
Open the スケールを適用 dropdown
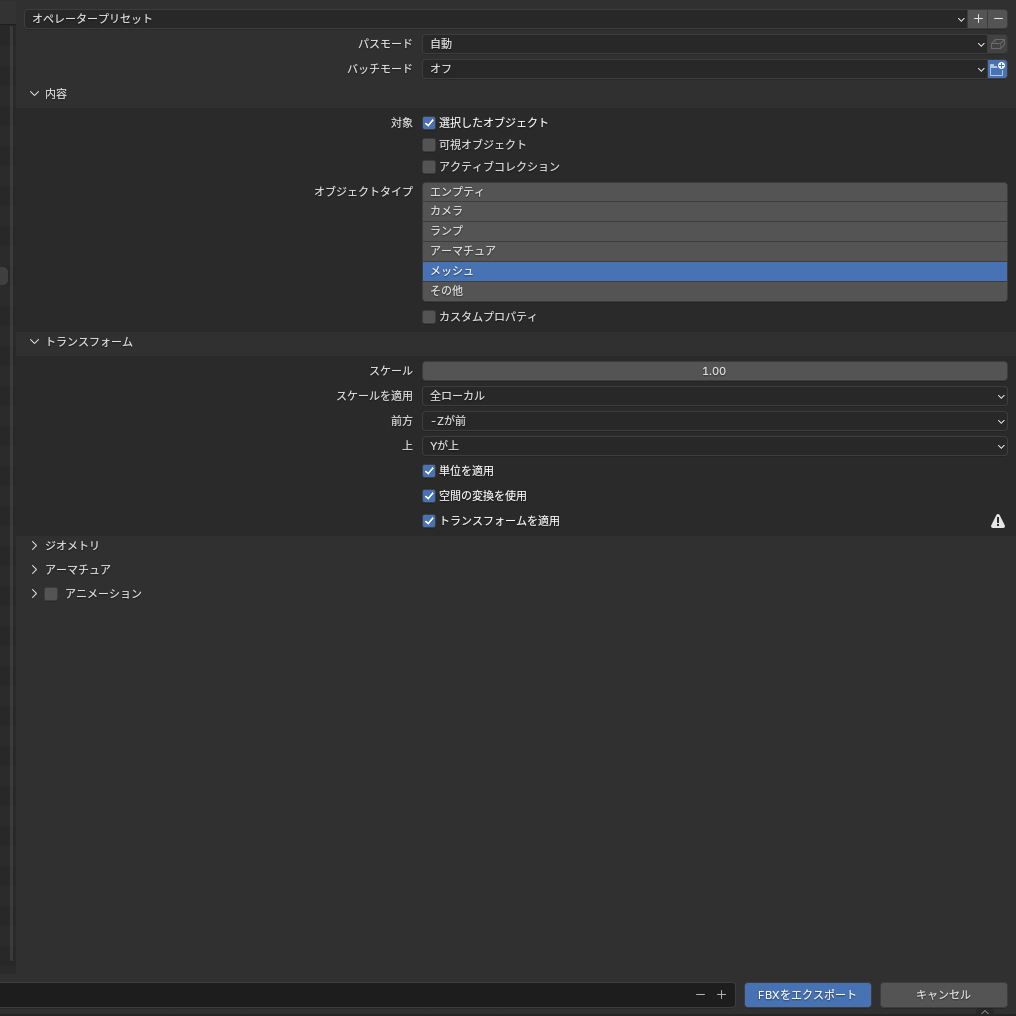pyautogui.click(x=714, y=396)
